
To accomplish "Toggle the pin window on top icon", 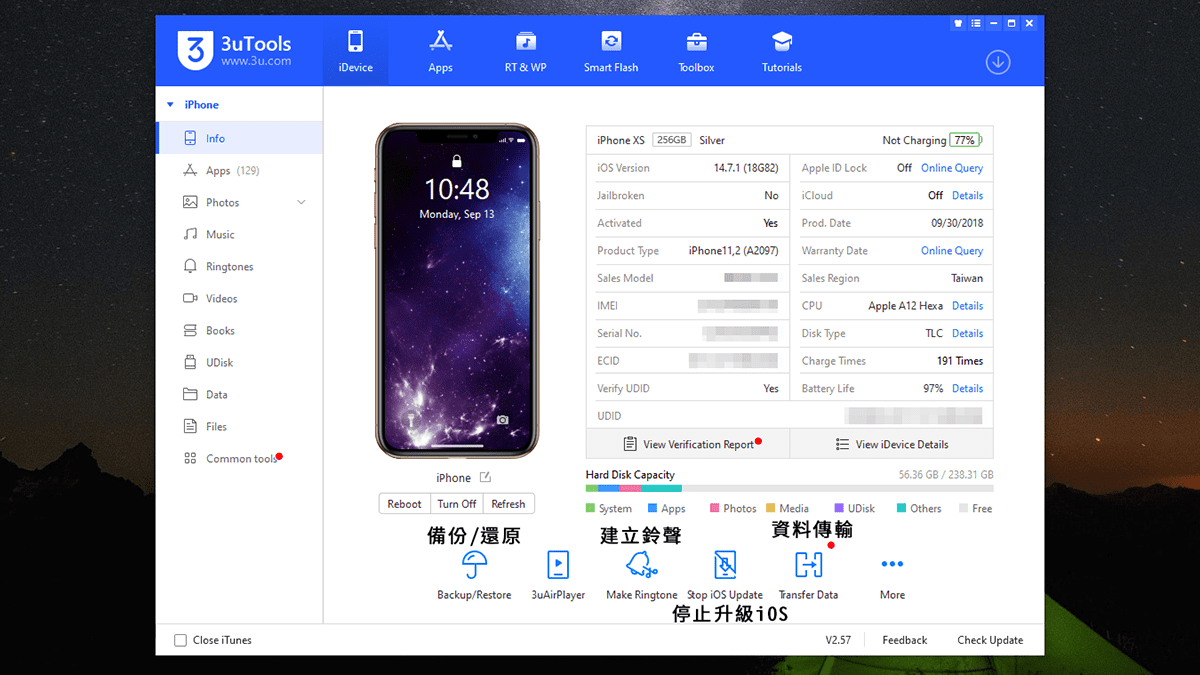I will [957, 22].
